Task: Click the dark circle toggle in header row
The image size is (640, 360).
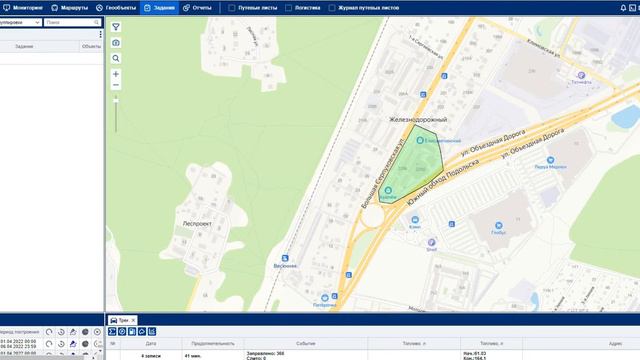Action: (x=85, y=332)
